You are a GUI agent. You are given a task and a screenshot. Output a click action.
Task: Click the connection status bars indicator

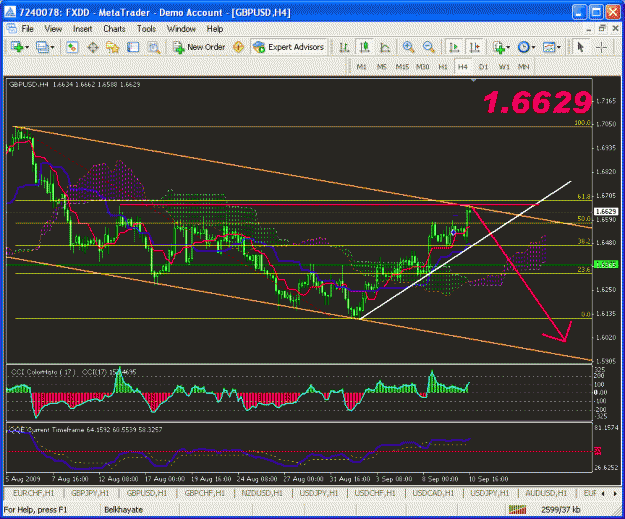click(x=517, y=509)
